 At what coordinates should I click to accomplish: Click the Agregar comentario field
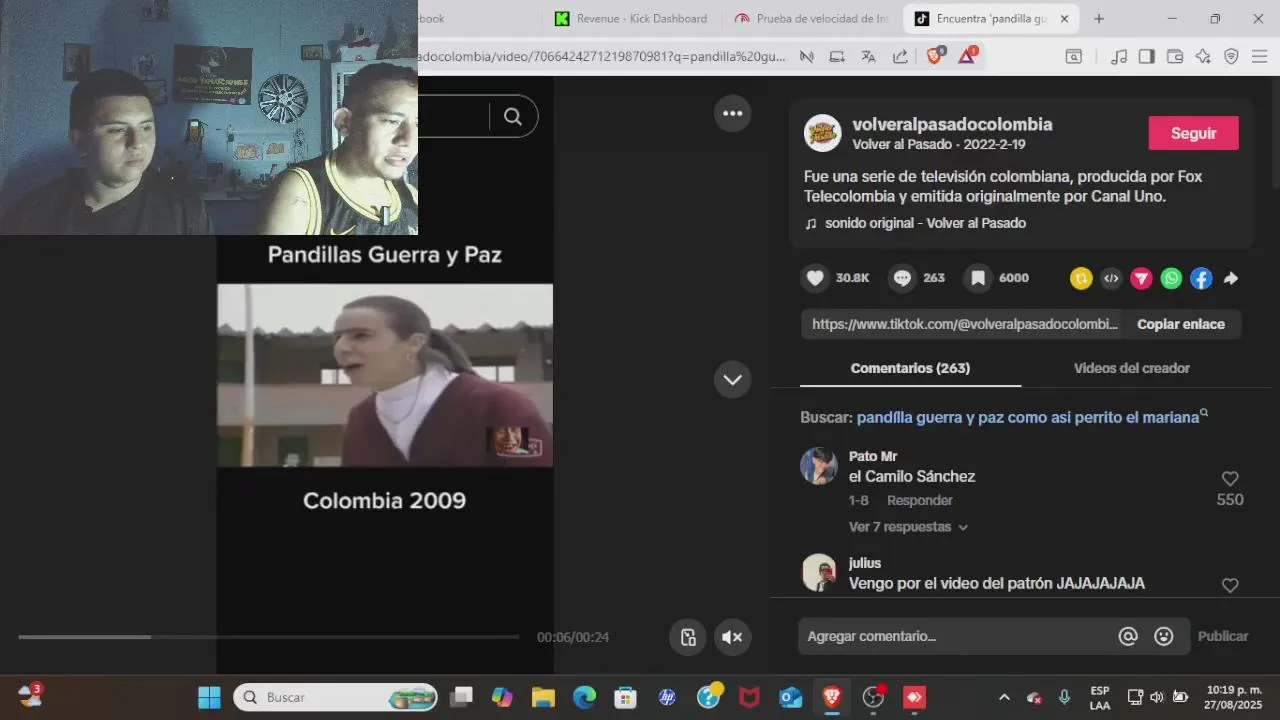pos(955,636)
